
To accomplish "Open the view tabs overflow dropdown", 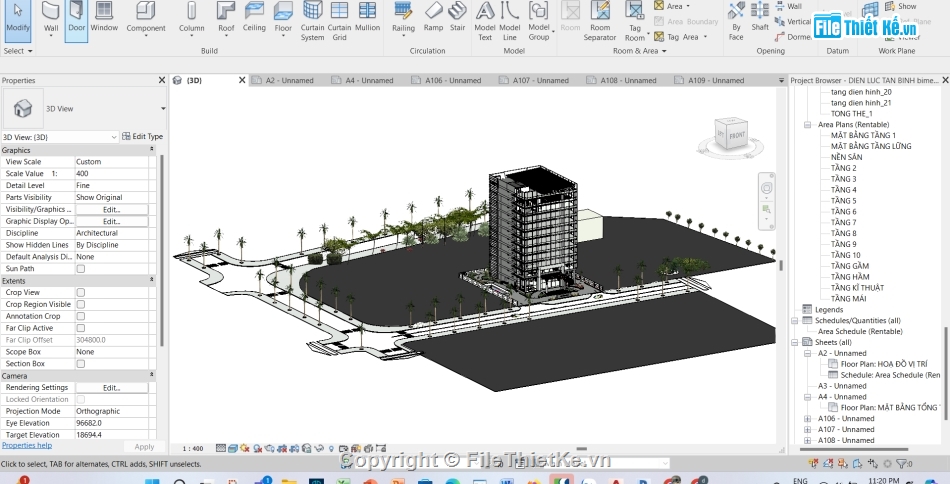I will click(781, 80).
